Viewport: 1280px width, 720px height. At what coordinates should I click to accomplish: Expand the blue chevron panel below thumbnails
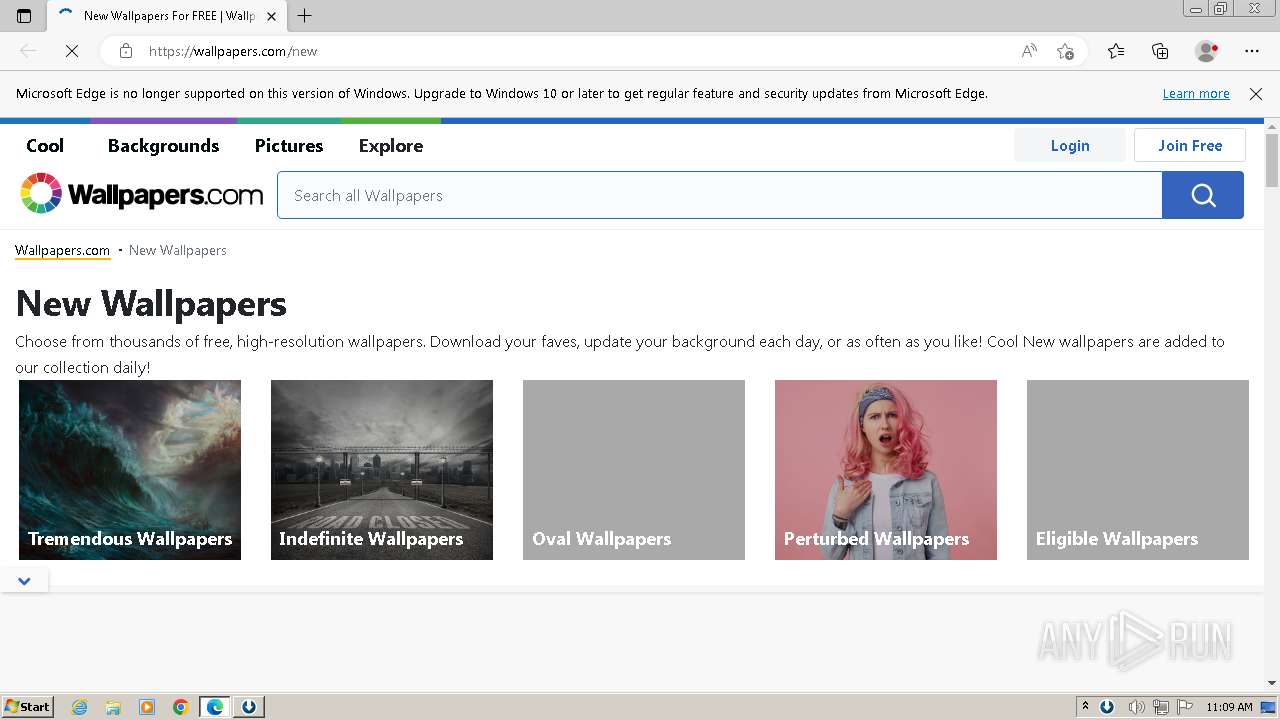(24, 580)
